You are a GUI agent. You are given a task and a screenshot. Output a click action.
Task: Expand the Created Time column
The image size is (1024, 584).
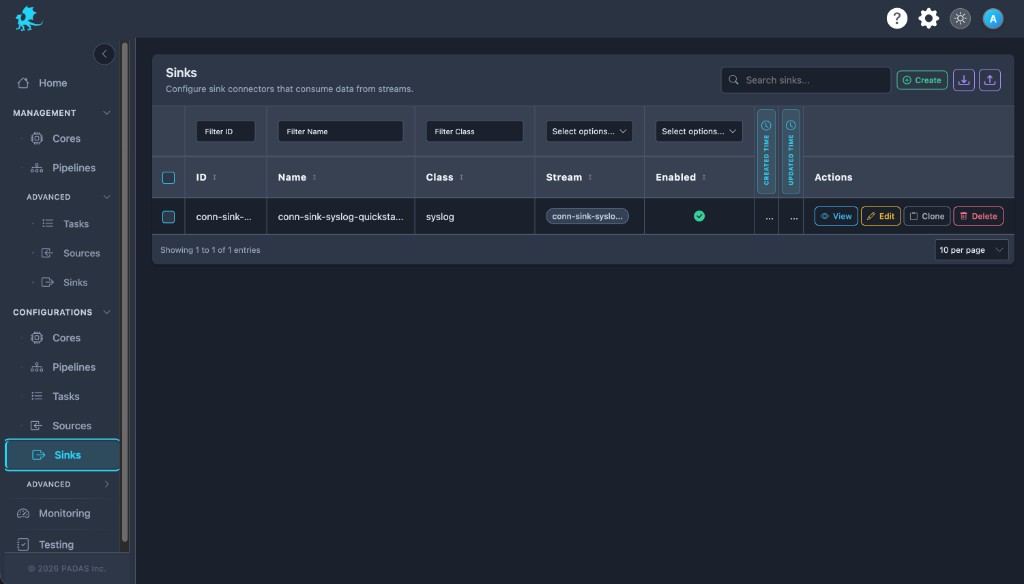(x=766, y=152)
